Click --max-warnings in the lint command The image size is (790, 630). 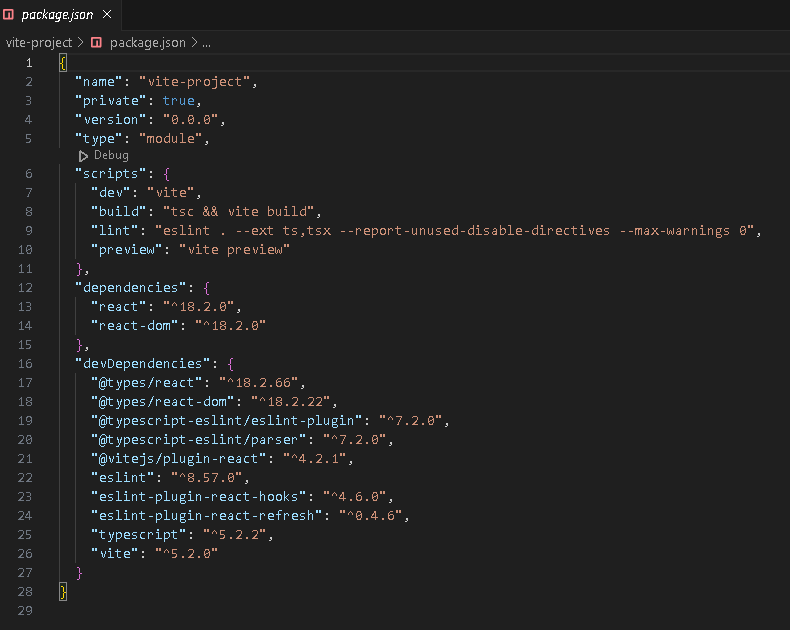pyautogui.click(x=674, y=231)
